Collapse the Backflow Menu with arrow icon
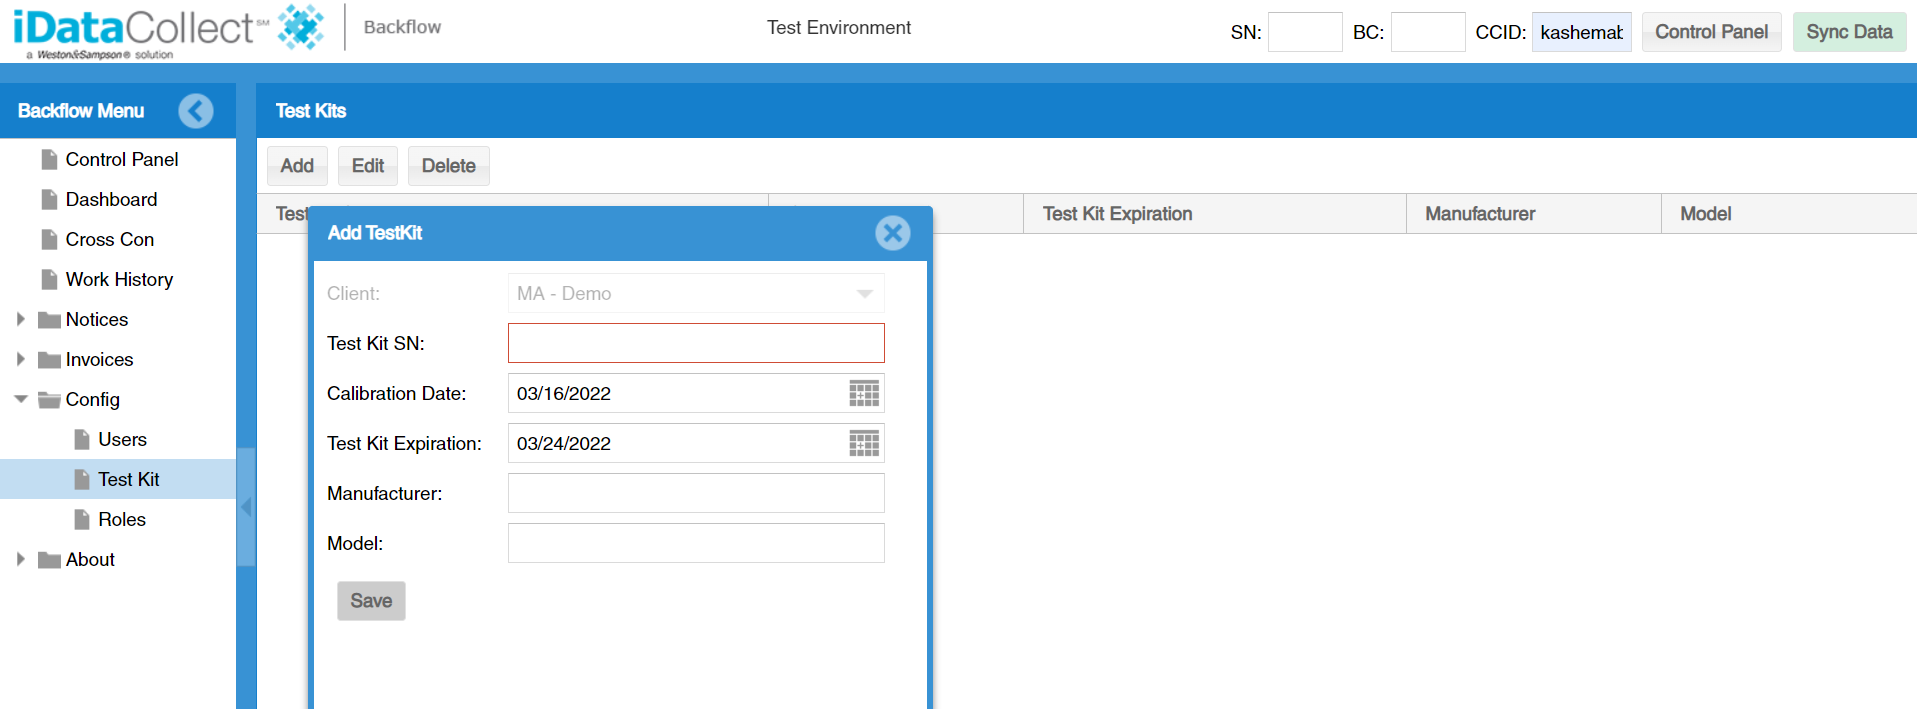The height and width of the screenshot is (709, 1917). [196, 111]
